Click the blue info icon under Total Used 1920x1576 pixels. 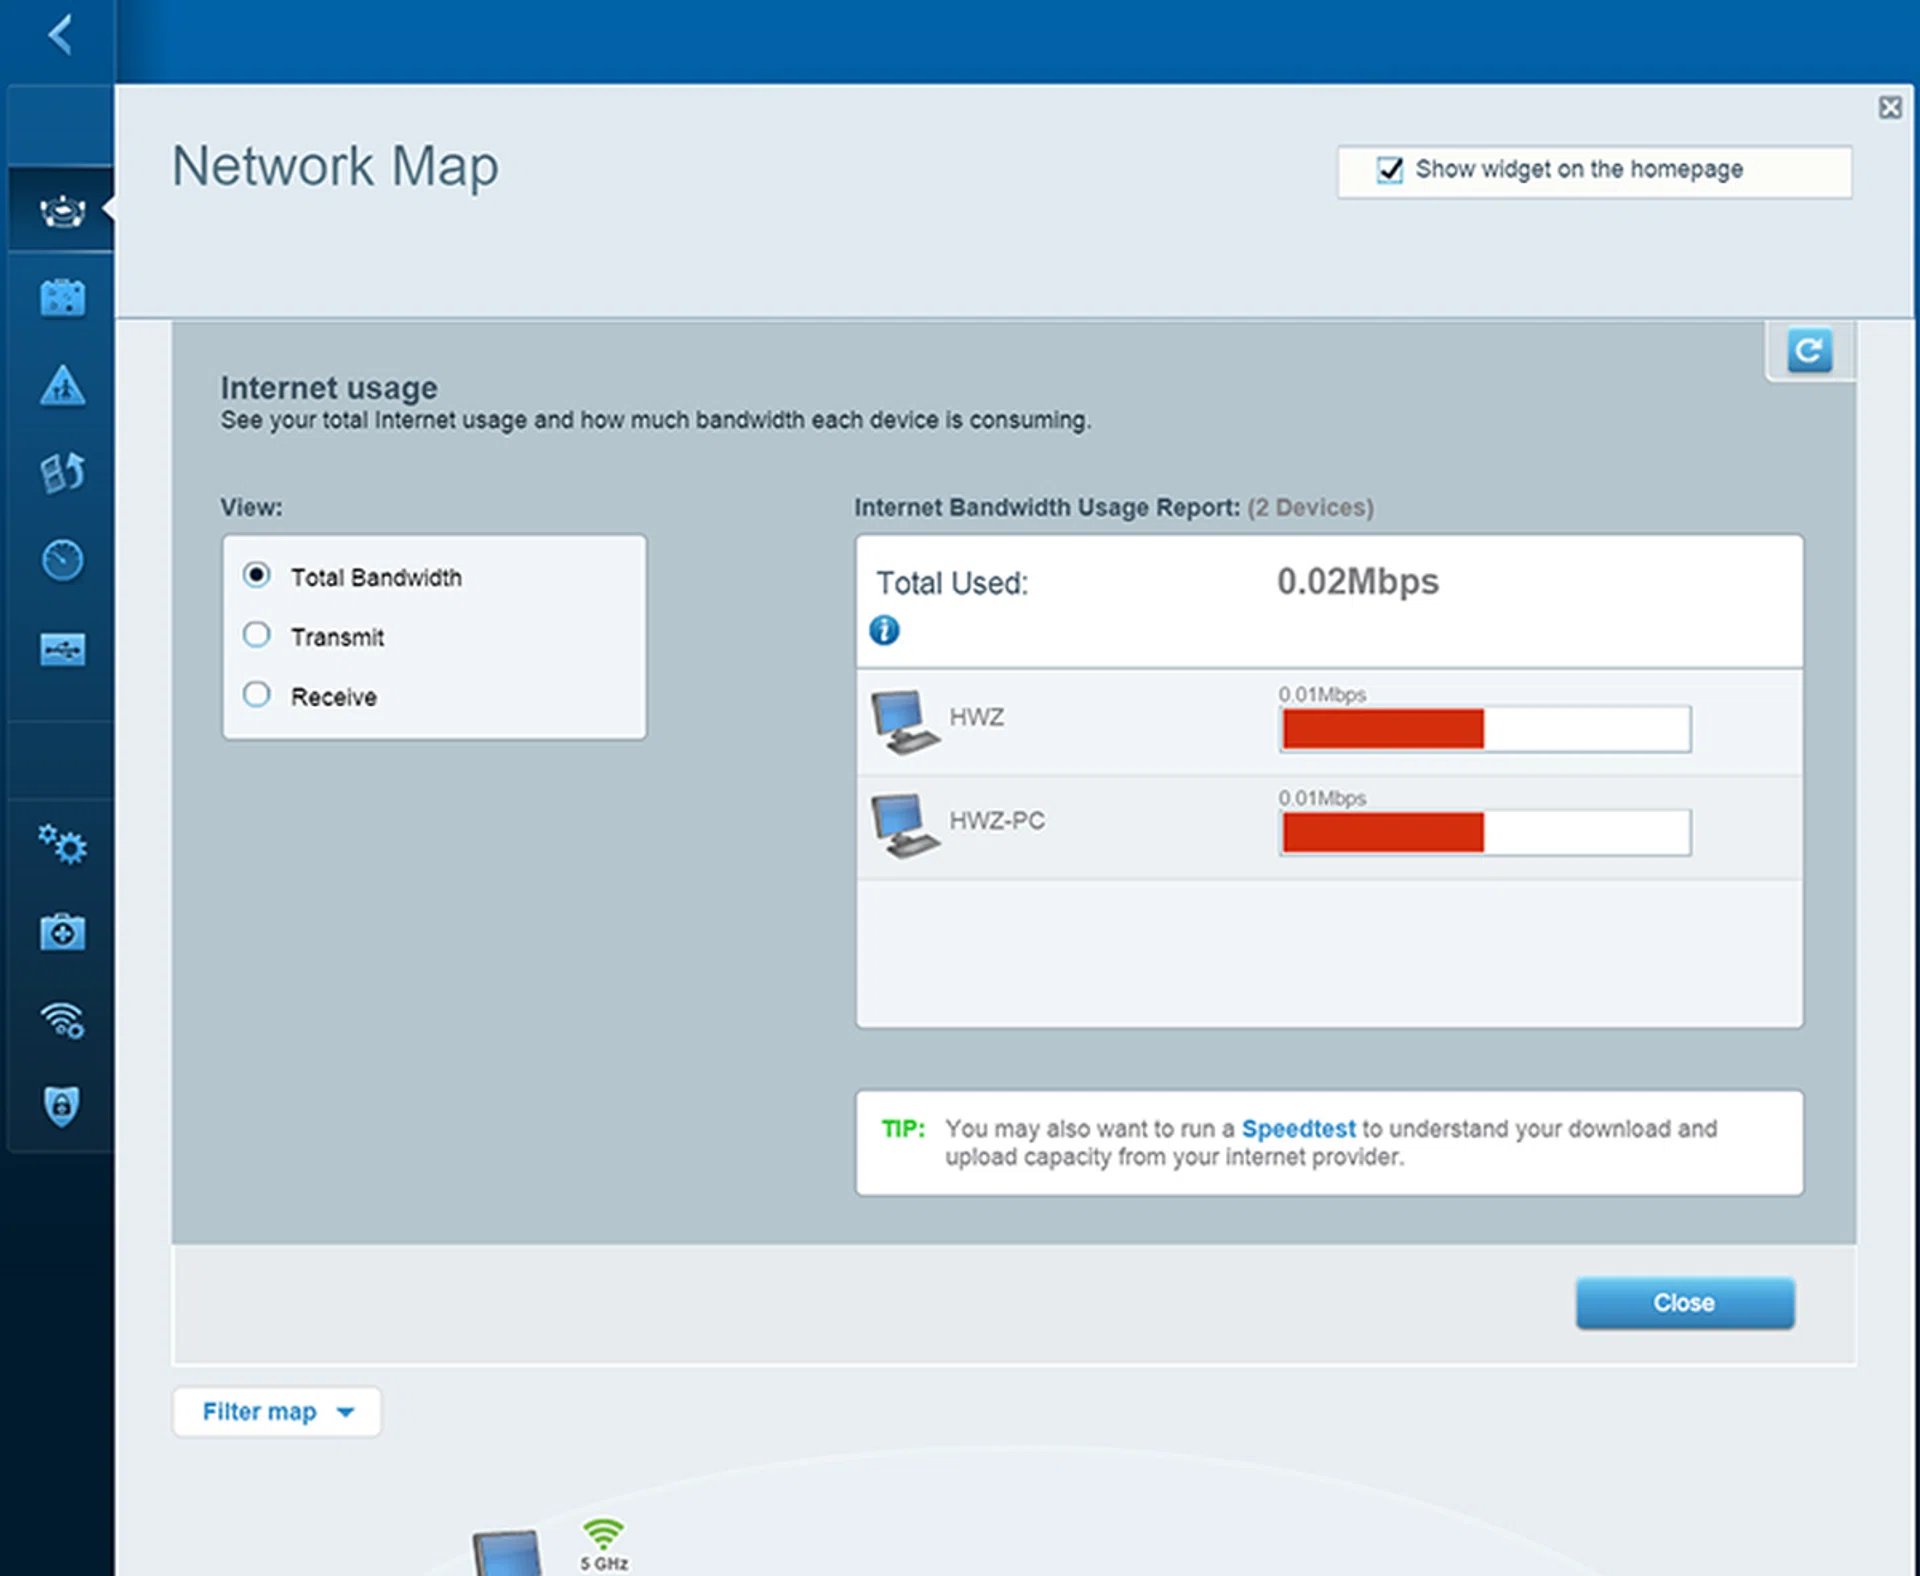point(884,630)
